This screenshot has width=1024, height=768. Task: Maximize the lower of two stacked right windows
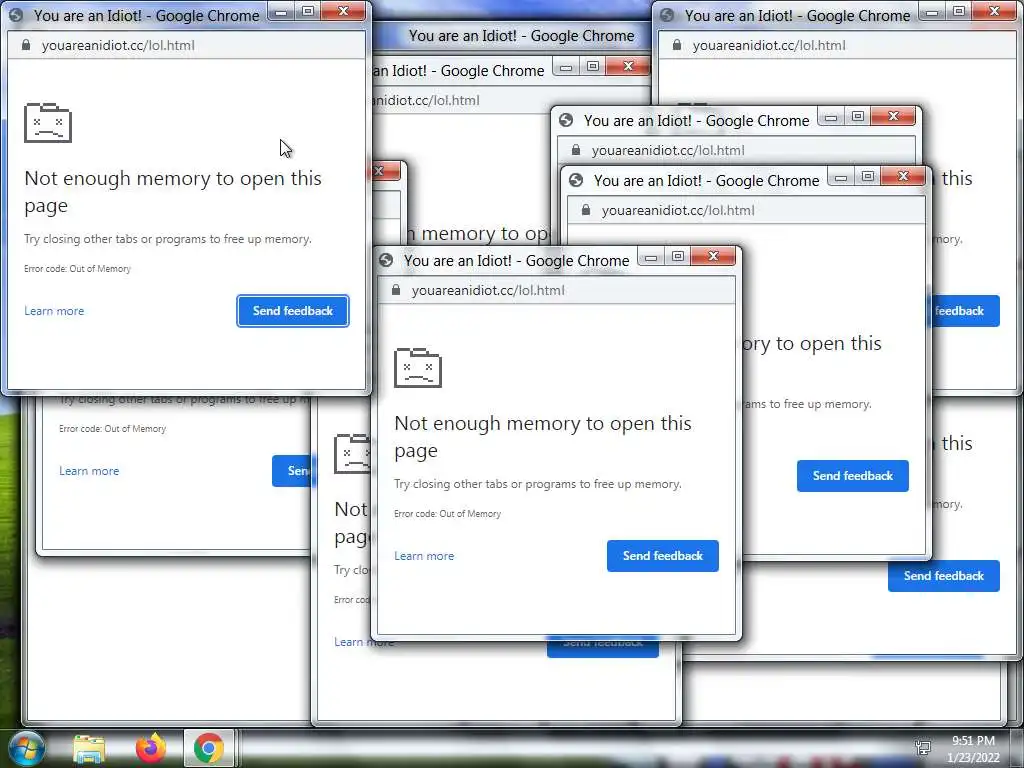(867, 176)
